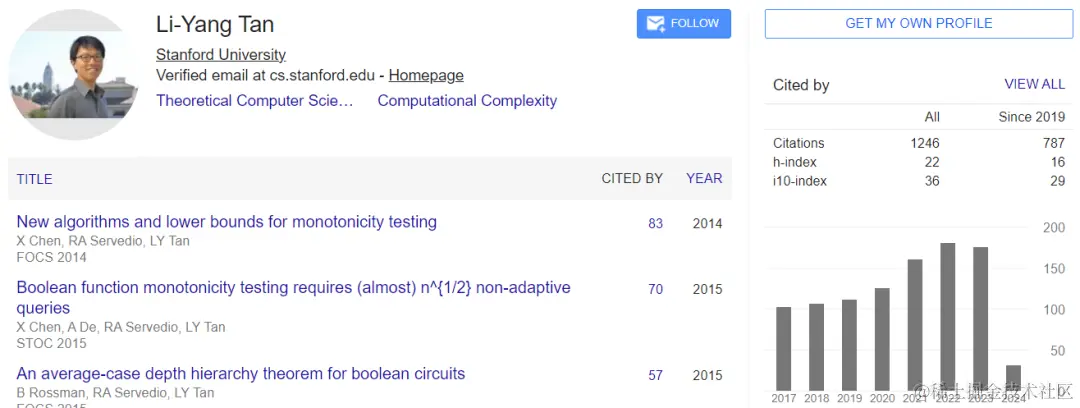Sort publications by Title column header
Viewport: 1080px width, 408px height.
pos(35,179)
